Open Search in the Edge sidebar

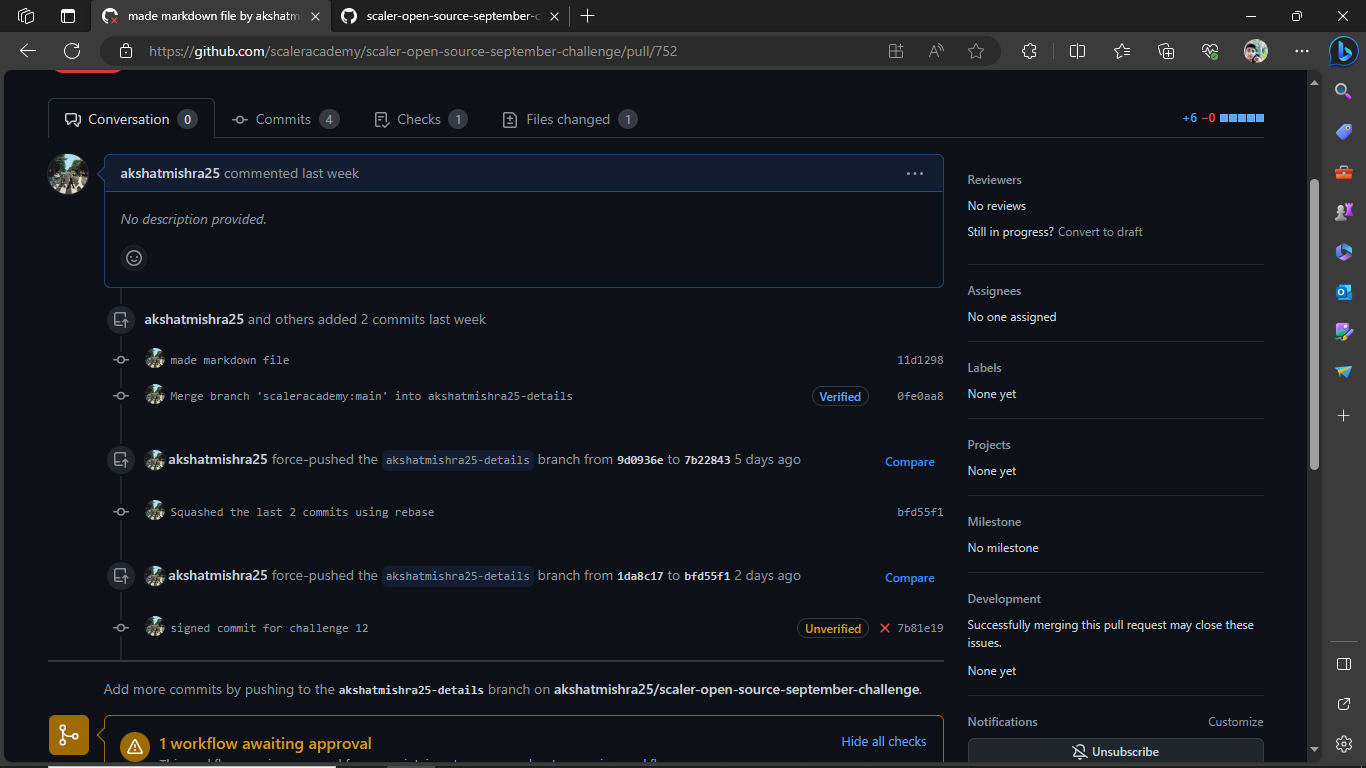[x=1343, y=91]
